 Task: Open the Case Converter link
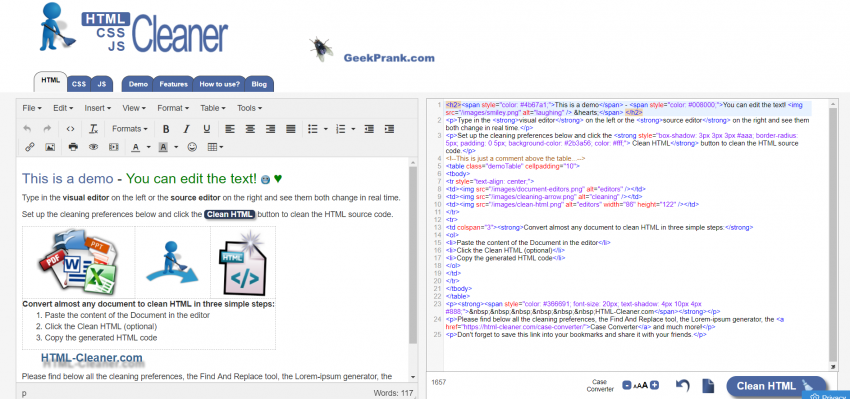(x=600, y=385)
